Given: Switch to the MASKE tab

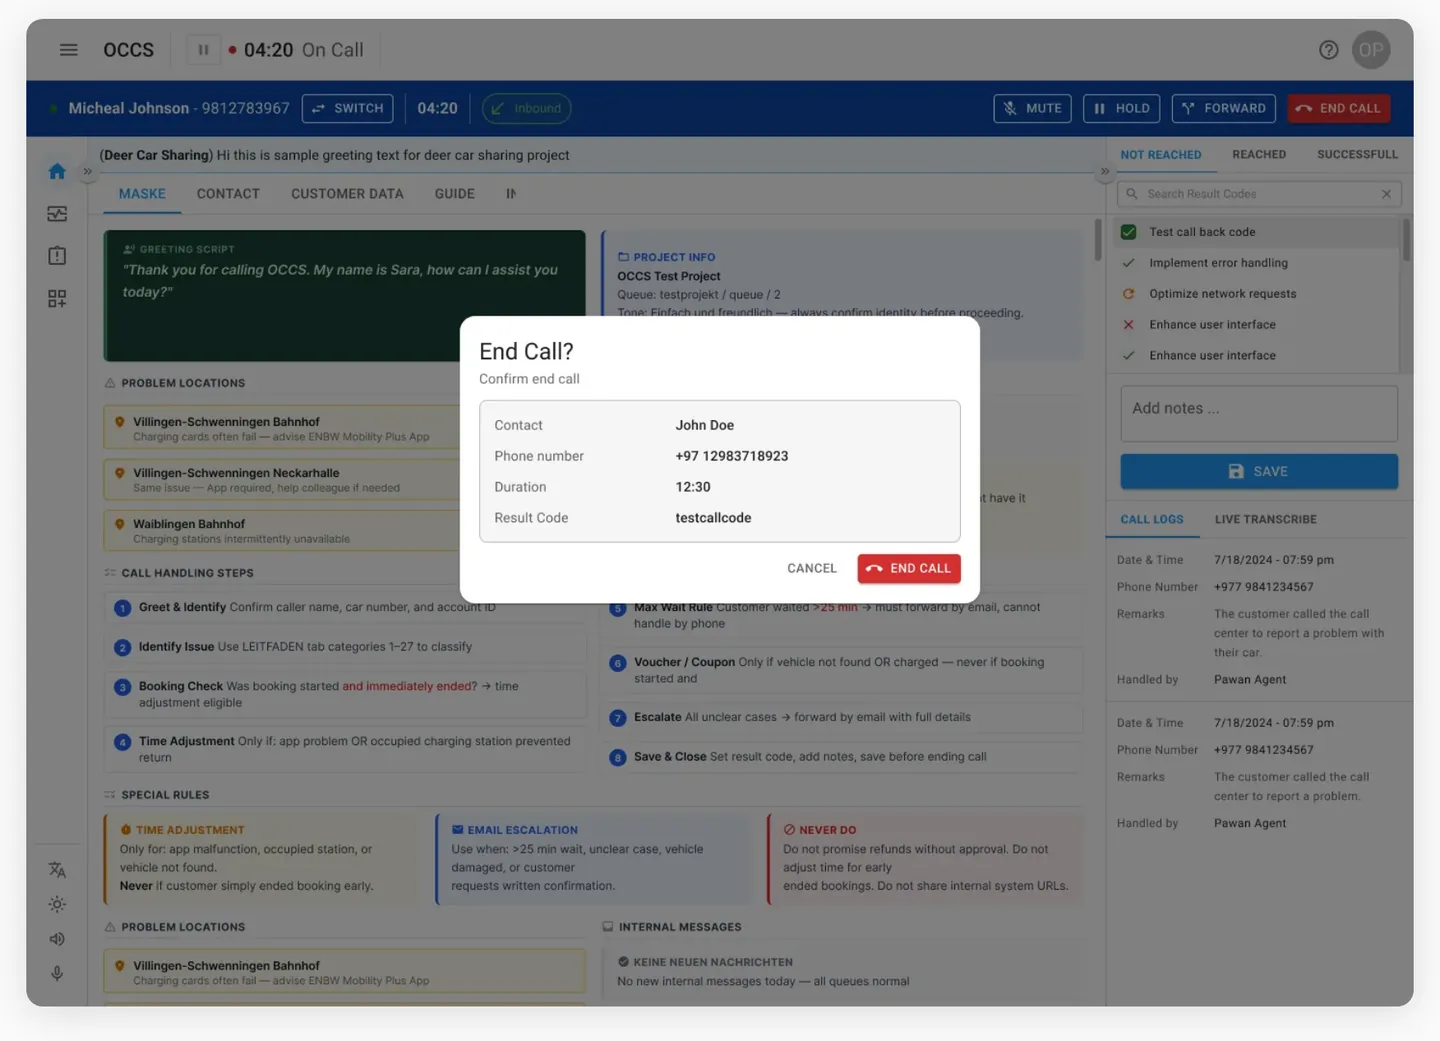Looking at the screenshot, I should click(142, 194).
